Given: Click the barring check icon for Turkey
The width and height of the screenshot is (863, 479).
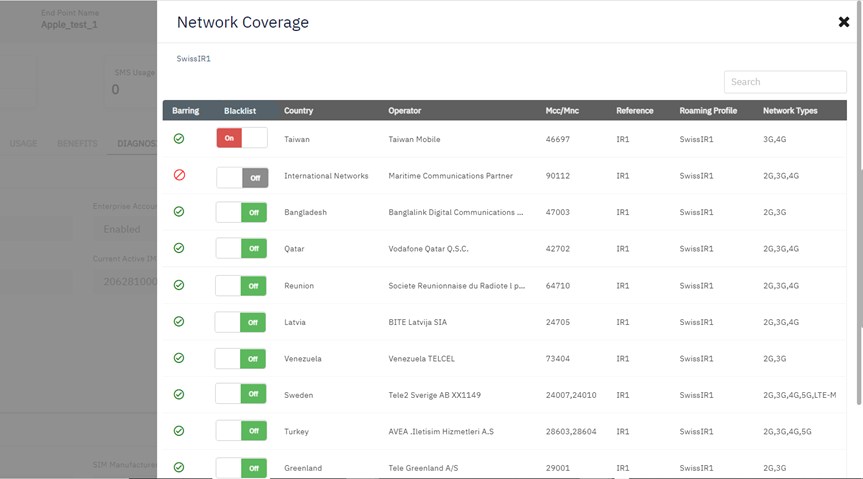Looking at the screenshot, I should pyautogui.click(x=179, y=431).
